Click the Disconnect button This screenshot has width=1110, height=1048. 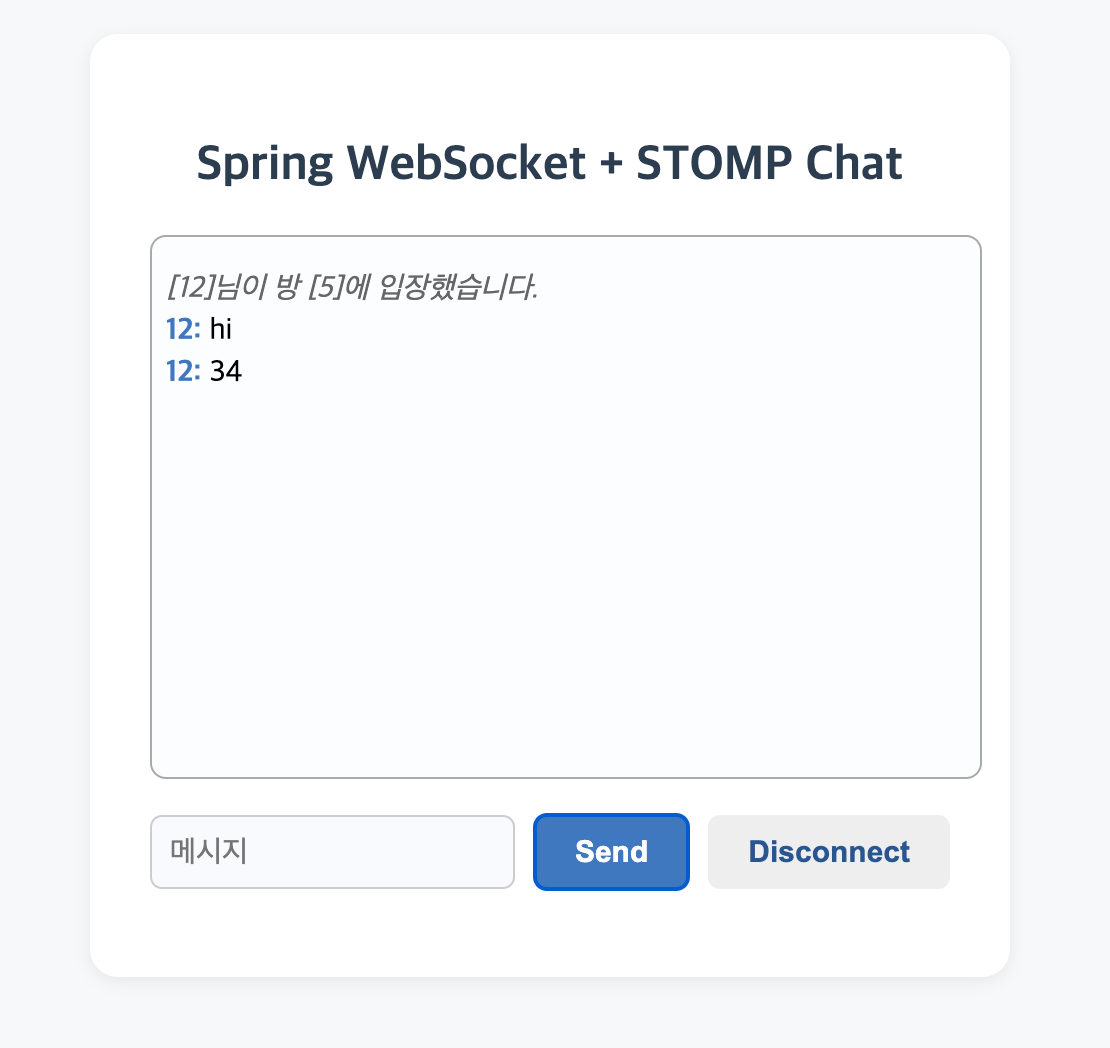click(x=828, y=852)
